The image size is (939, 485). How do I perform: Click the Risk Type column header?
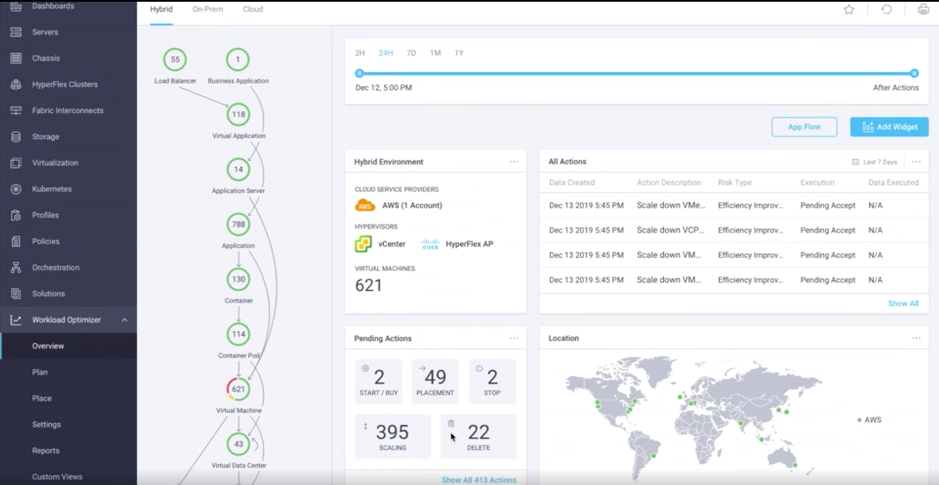point(735,183)
